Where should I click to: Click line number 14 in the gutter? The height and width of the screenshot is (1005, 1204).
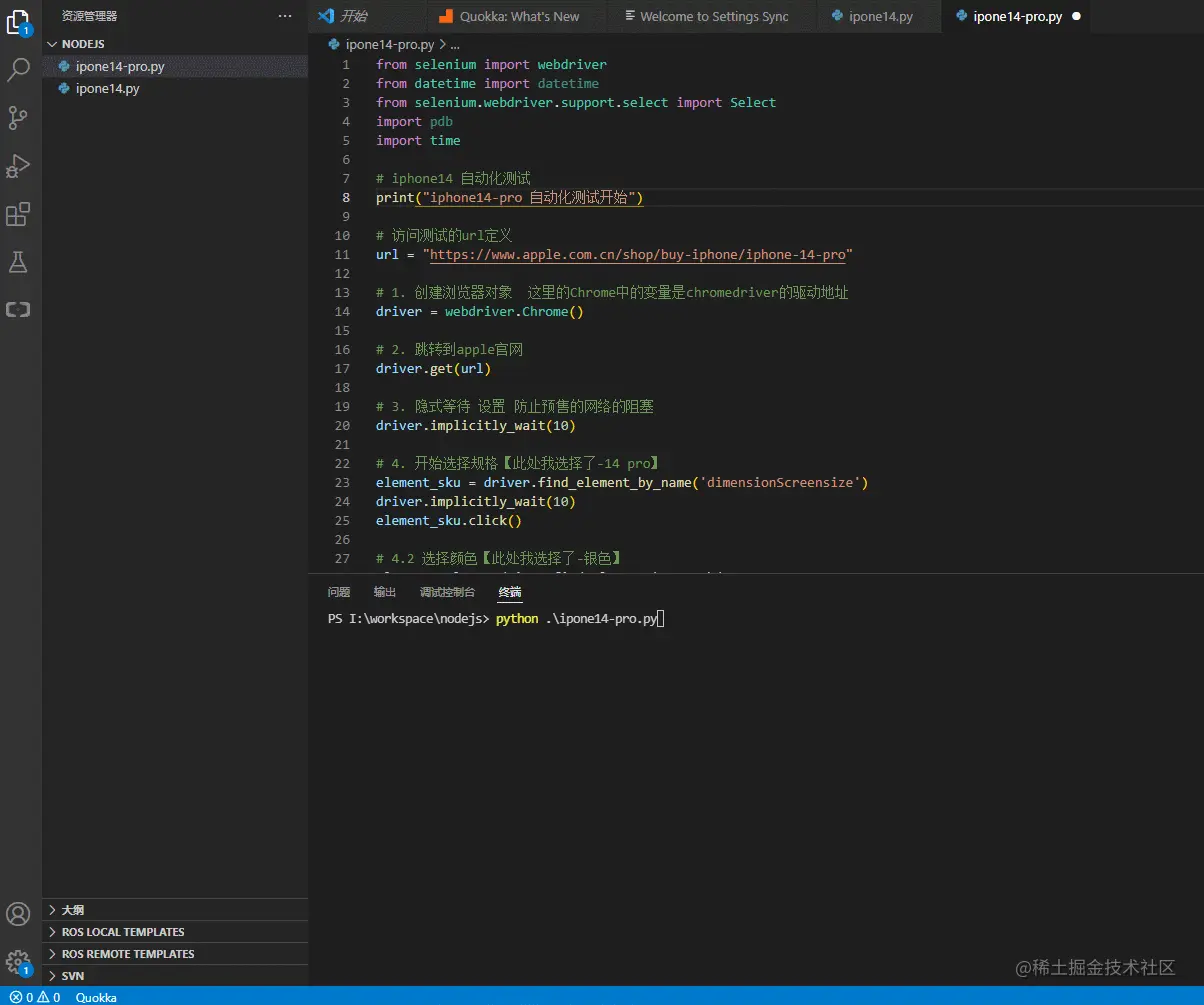(x=342, y=312)
